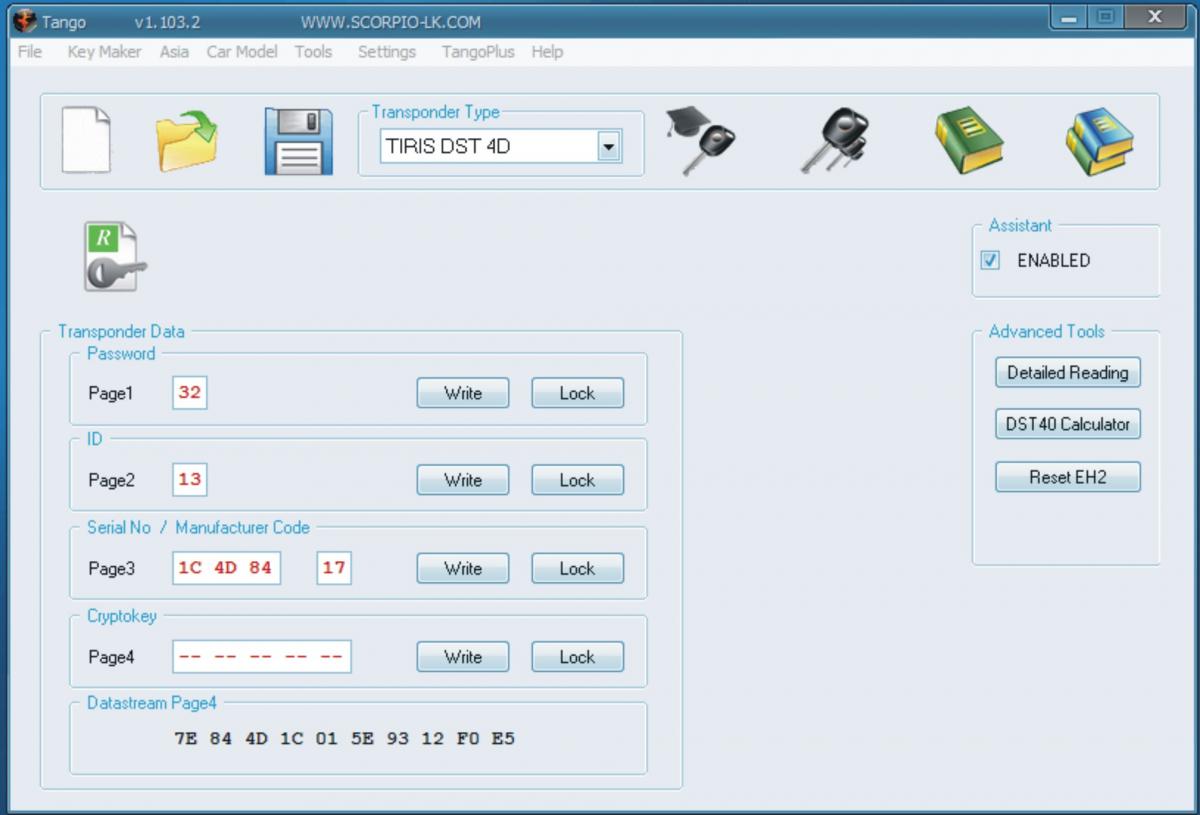The height and width of the screenshot is (815, 1200).
Task: Open the File menu
Action: 30,52
